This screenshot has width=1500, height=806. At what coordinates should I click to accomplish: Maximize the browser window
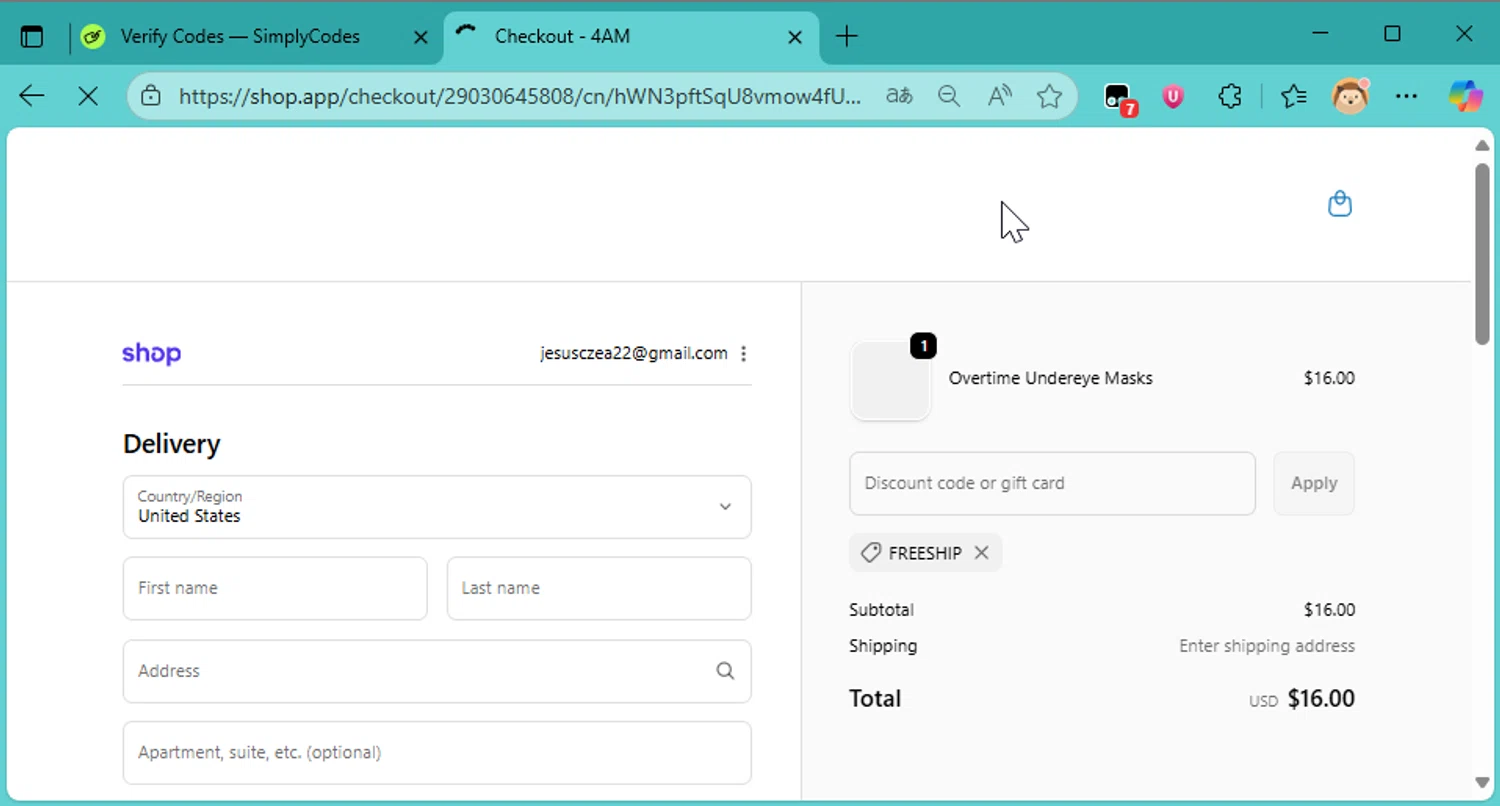(1392, 35)
